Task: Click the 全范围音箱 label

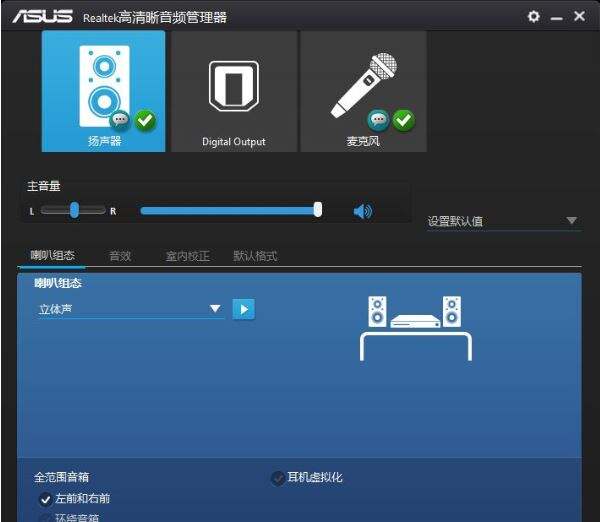Action: (x=62, y=477)
